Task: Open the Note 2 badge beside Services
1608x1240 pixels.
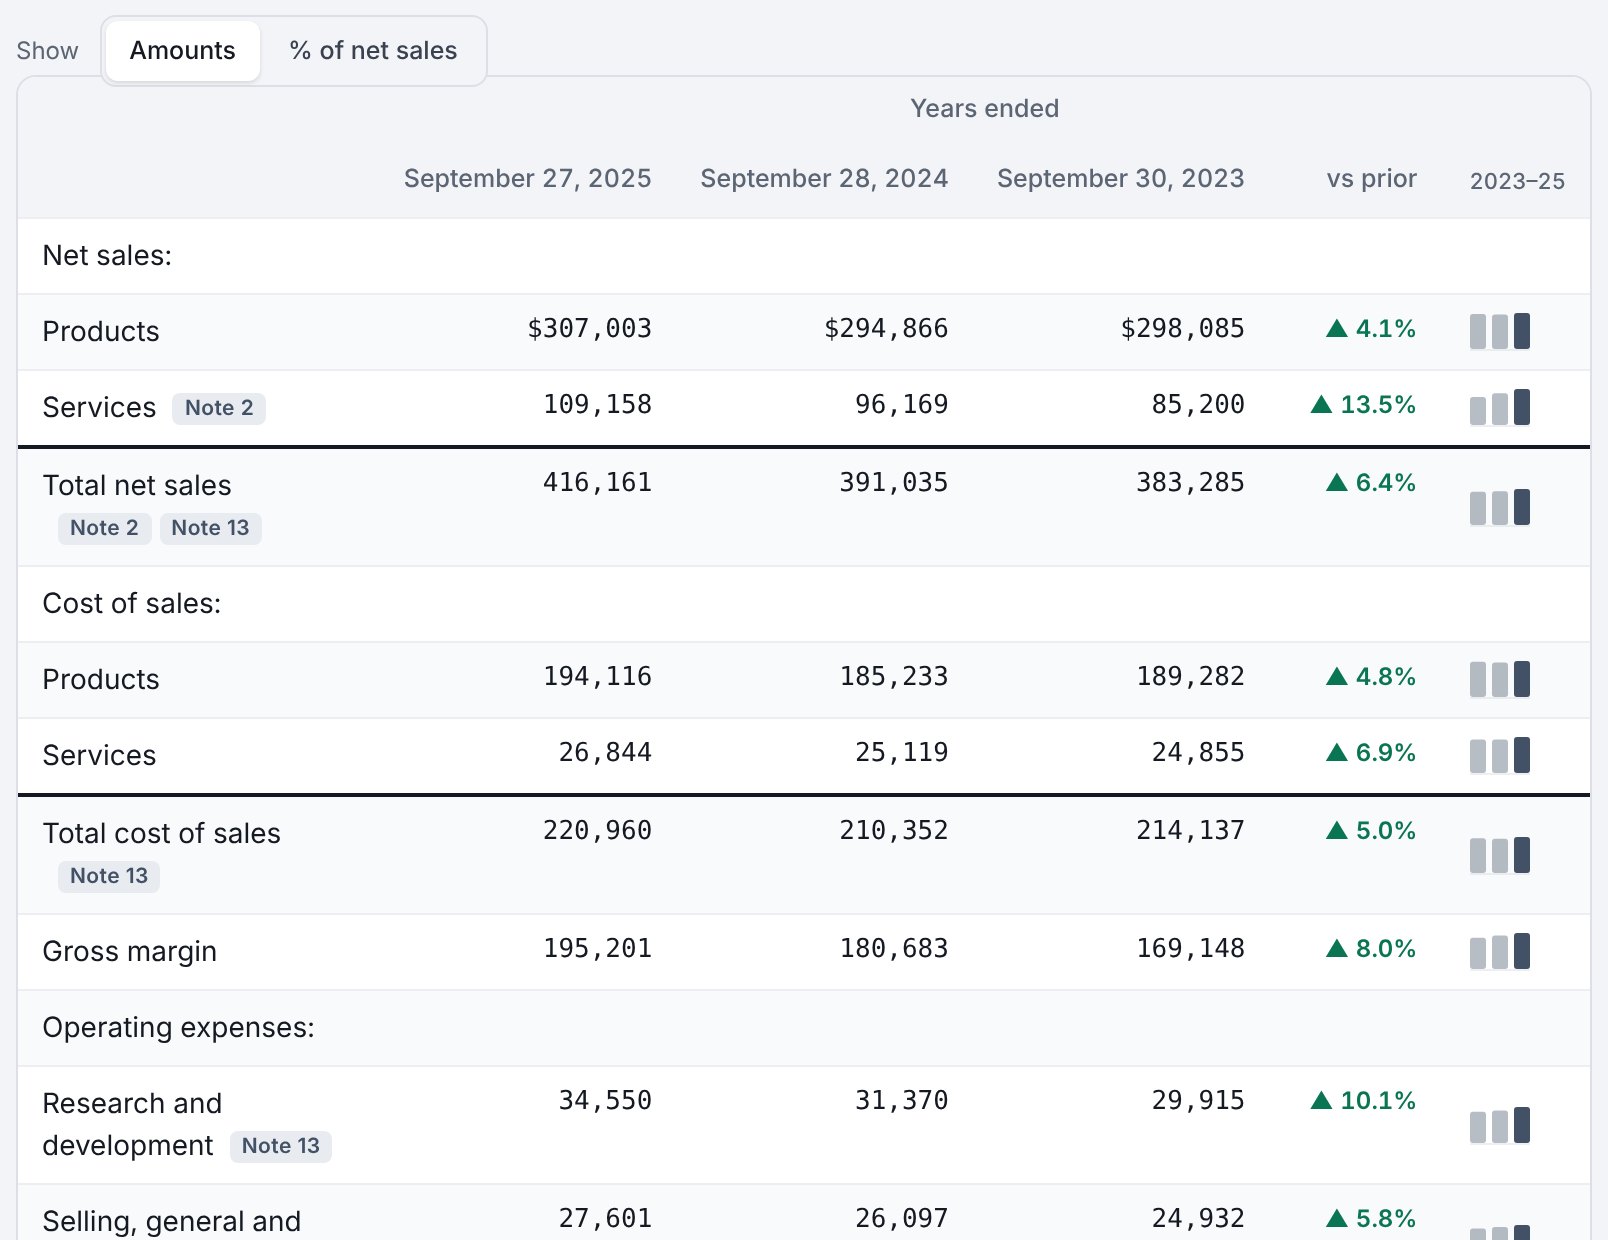Action: pyautogui.click(x=219, y=408)
